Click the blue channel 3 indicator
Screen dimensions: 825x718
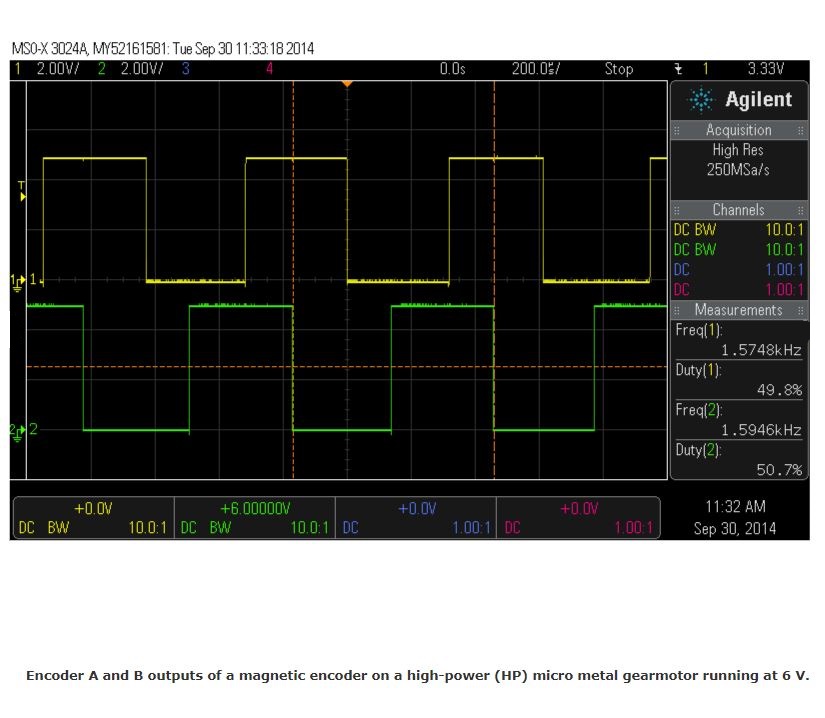(185, 69)
